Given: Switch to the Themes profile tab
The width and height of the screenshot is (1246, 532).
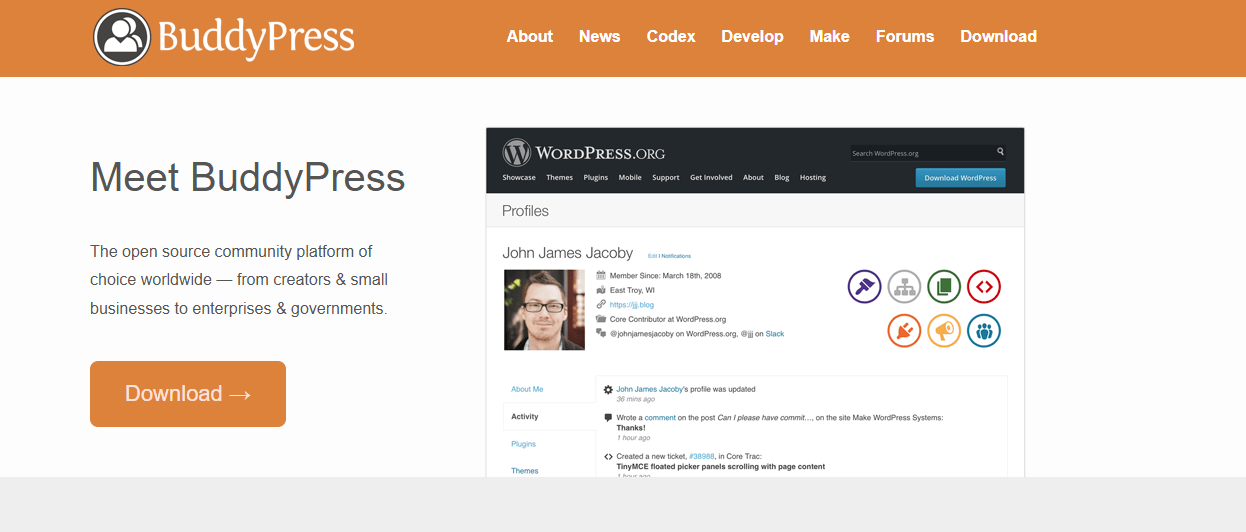Looking at the screenshot, I should pos(525,471).
